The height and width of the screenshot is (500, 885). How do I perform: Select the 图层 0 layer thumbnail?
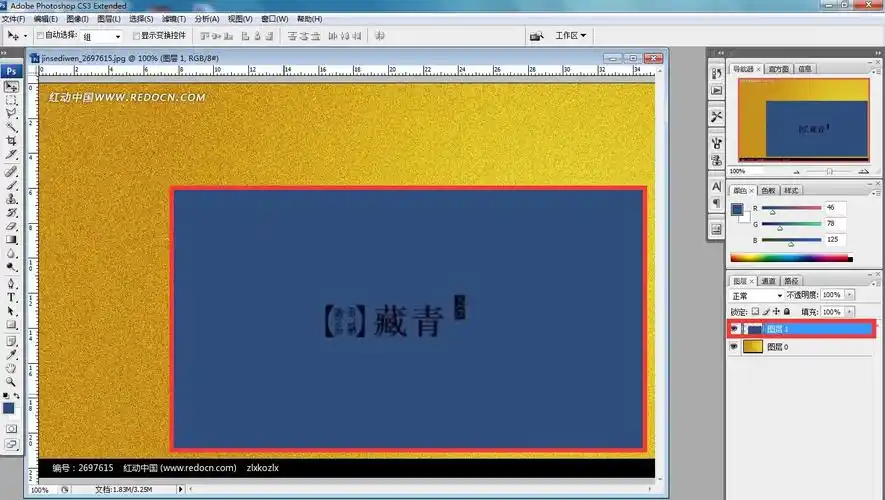pyautogui.click(x=753, y=347)
